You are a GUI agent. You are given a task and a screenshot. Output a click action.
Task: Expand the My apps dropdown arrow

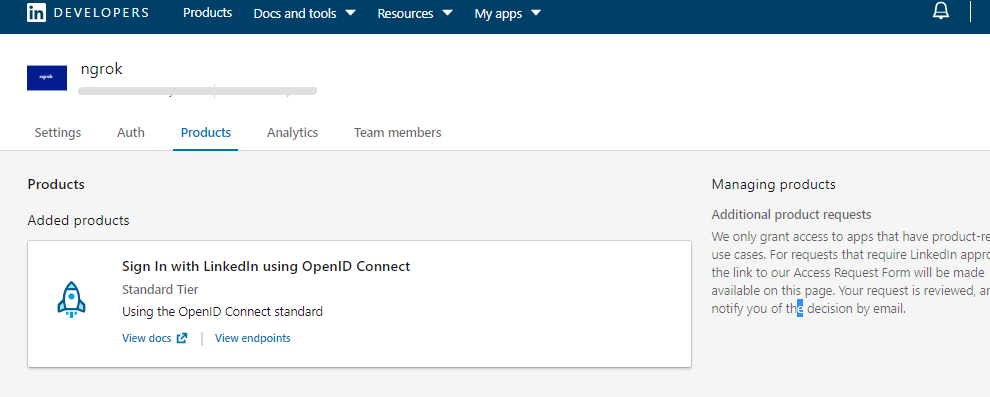[x=536, y=13]
